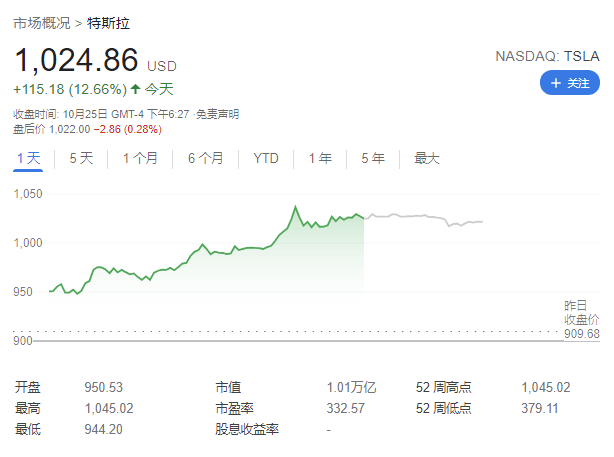
Task: Click the plus icon on the 关注 button
Action: [556, 83]
